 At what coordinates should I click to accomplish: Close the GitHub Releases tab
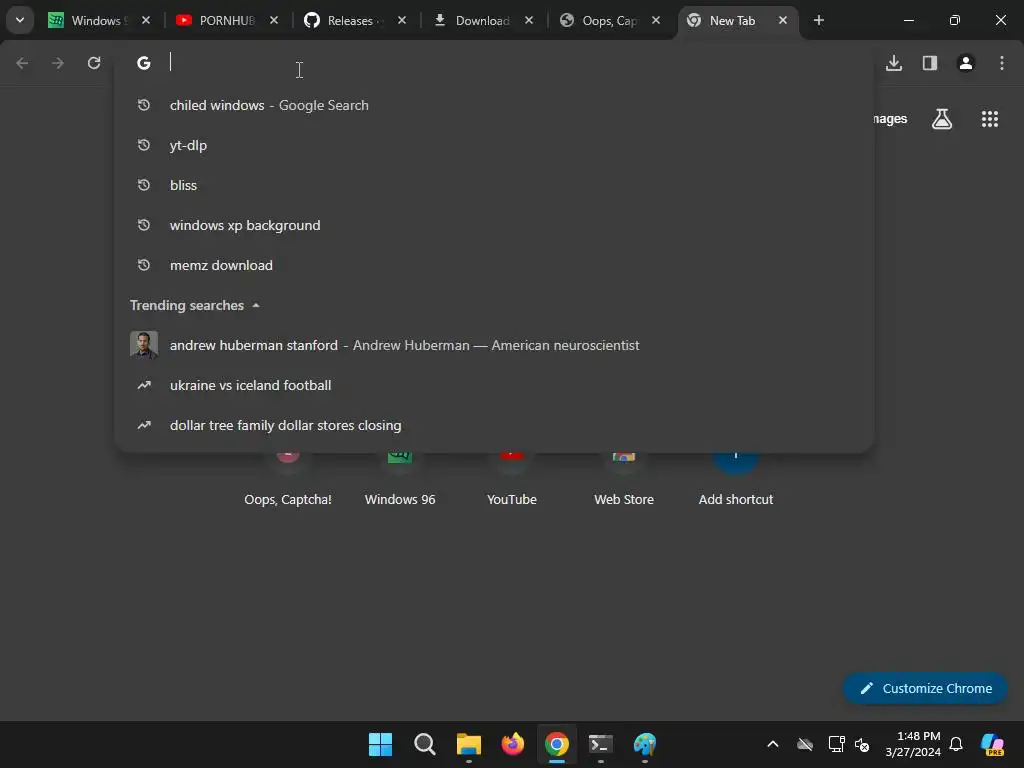coord(402,20)
